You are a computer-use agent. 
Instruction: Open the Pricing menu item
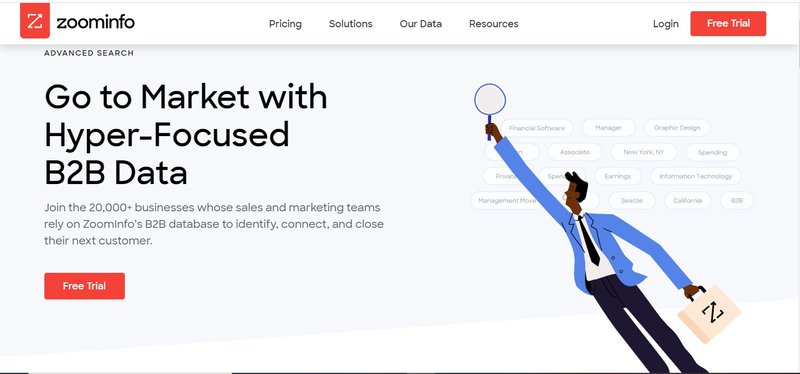tap(285, 24)
